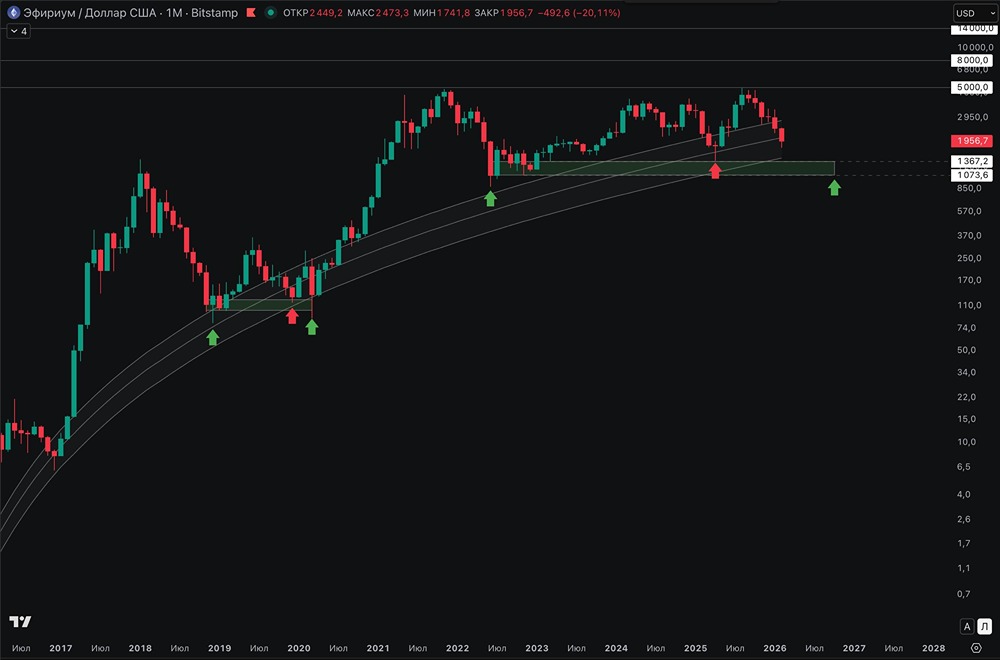The image size is (1000, 660).
Task: Click the Ethereum symbol logo icon
Action: [13, 12]
